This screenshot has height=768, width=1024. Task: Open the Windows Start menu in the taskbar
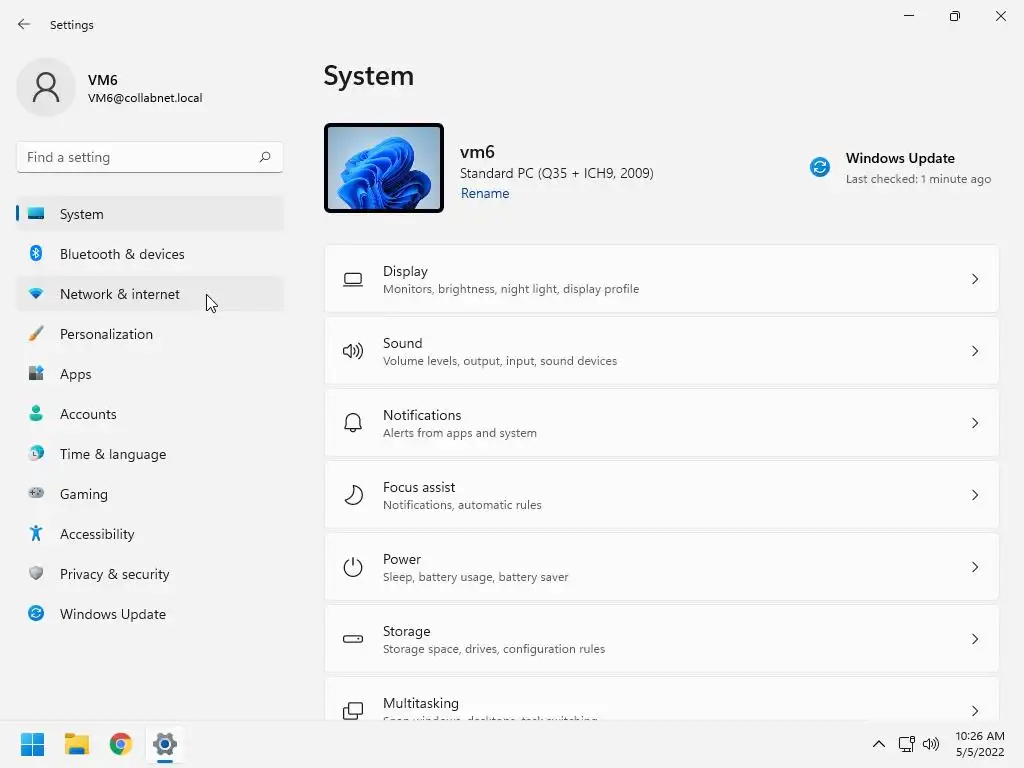click(x=33, y=744)
